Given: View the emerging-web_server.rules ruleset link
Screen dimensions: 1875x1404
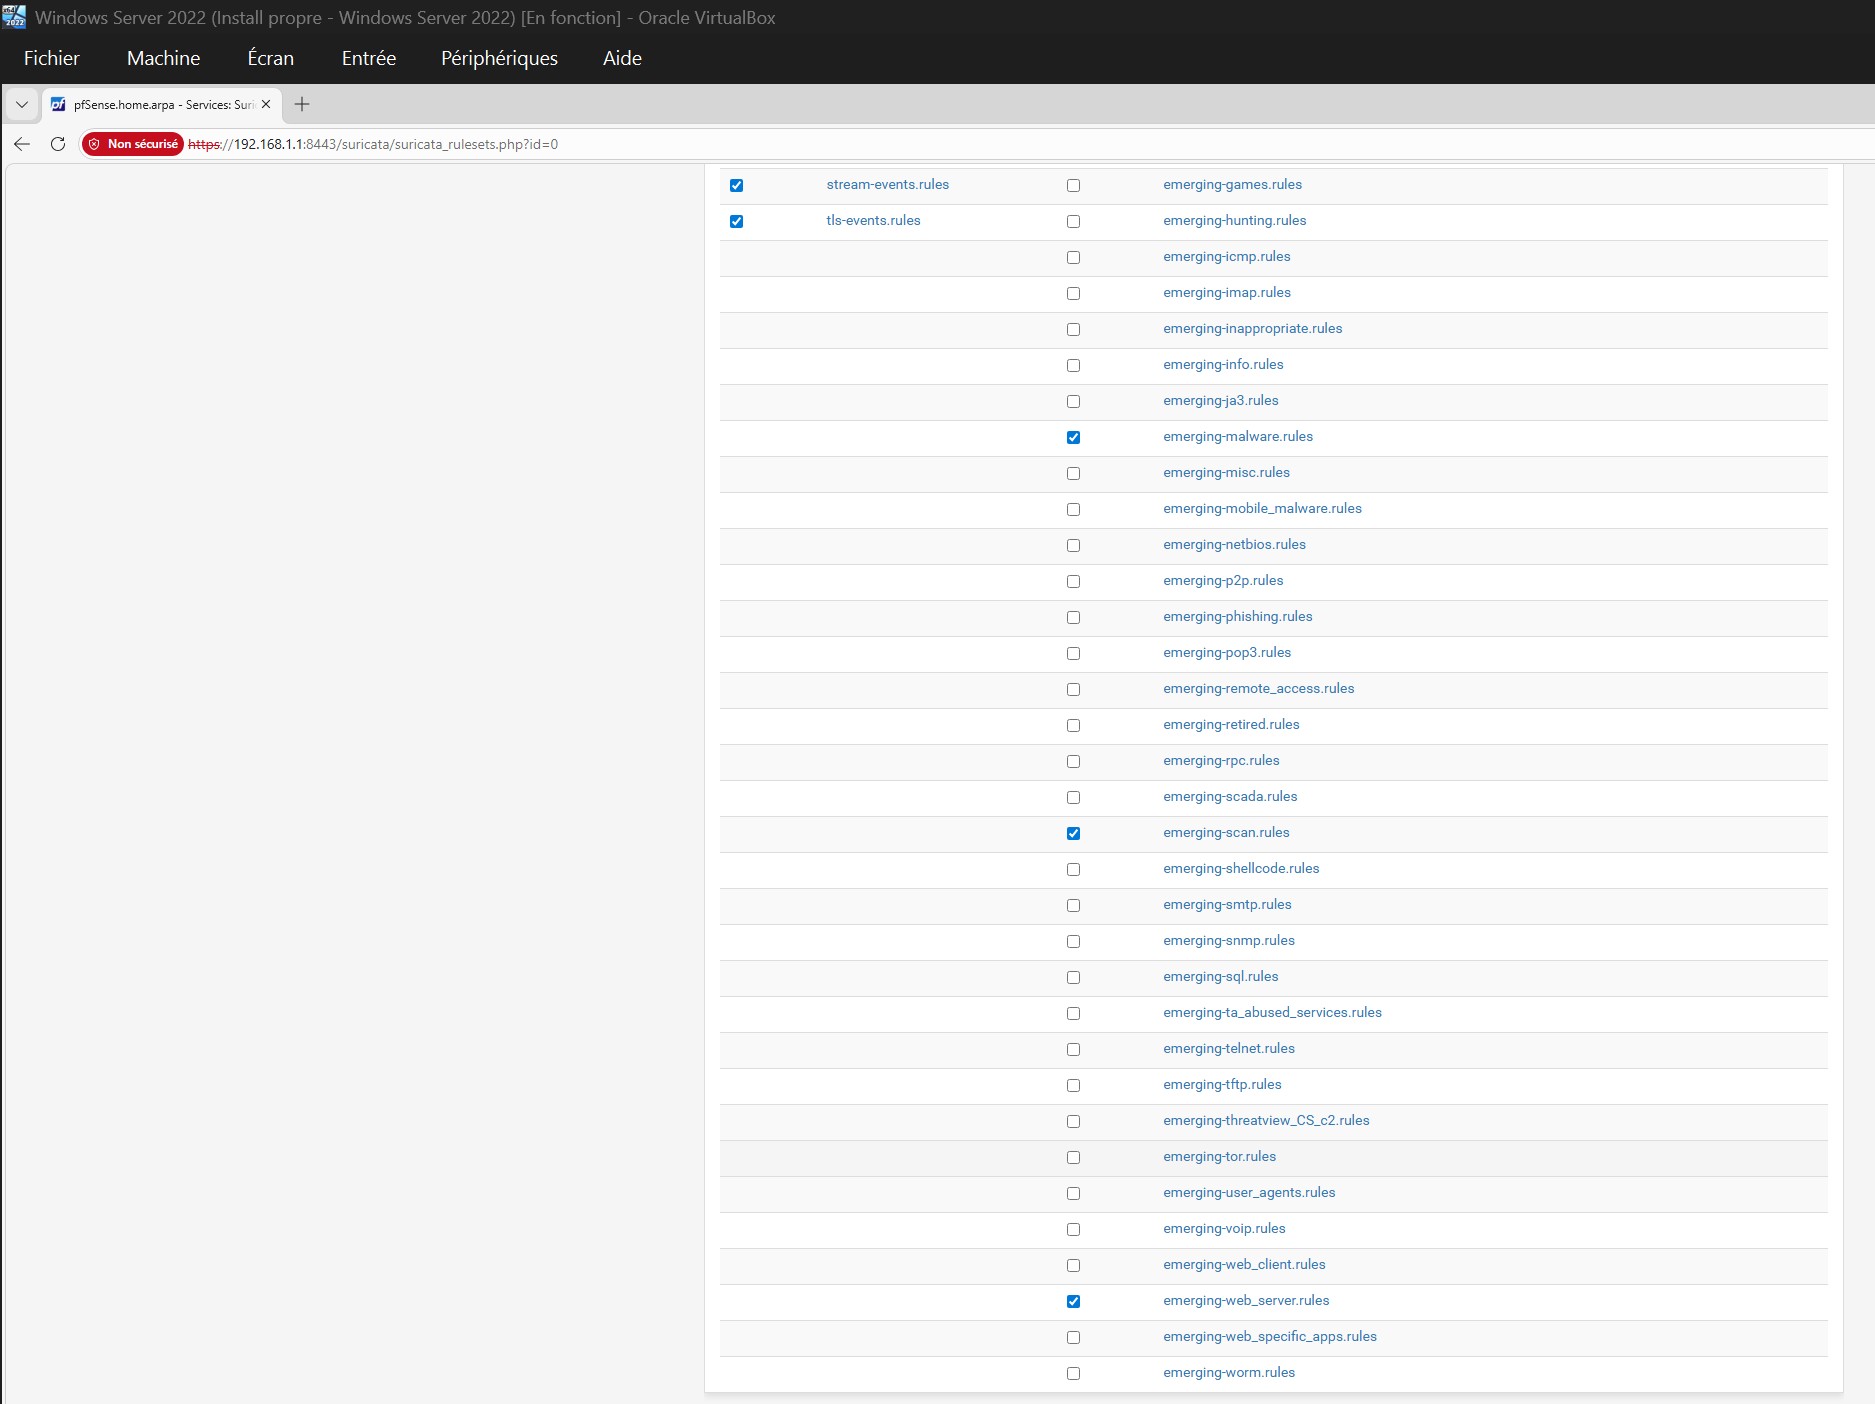Looking at the screenshot, I should 1246,1300.
